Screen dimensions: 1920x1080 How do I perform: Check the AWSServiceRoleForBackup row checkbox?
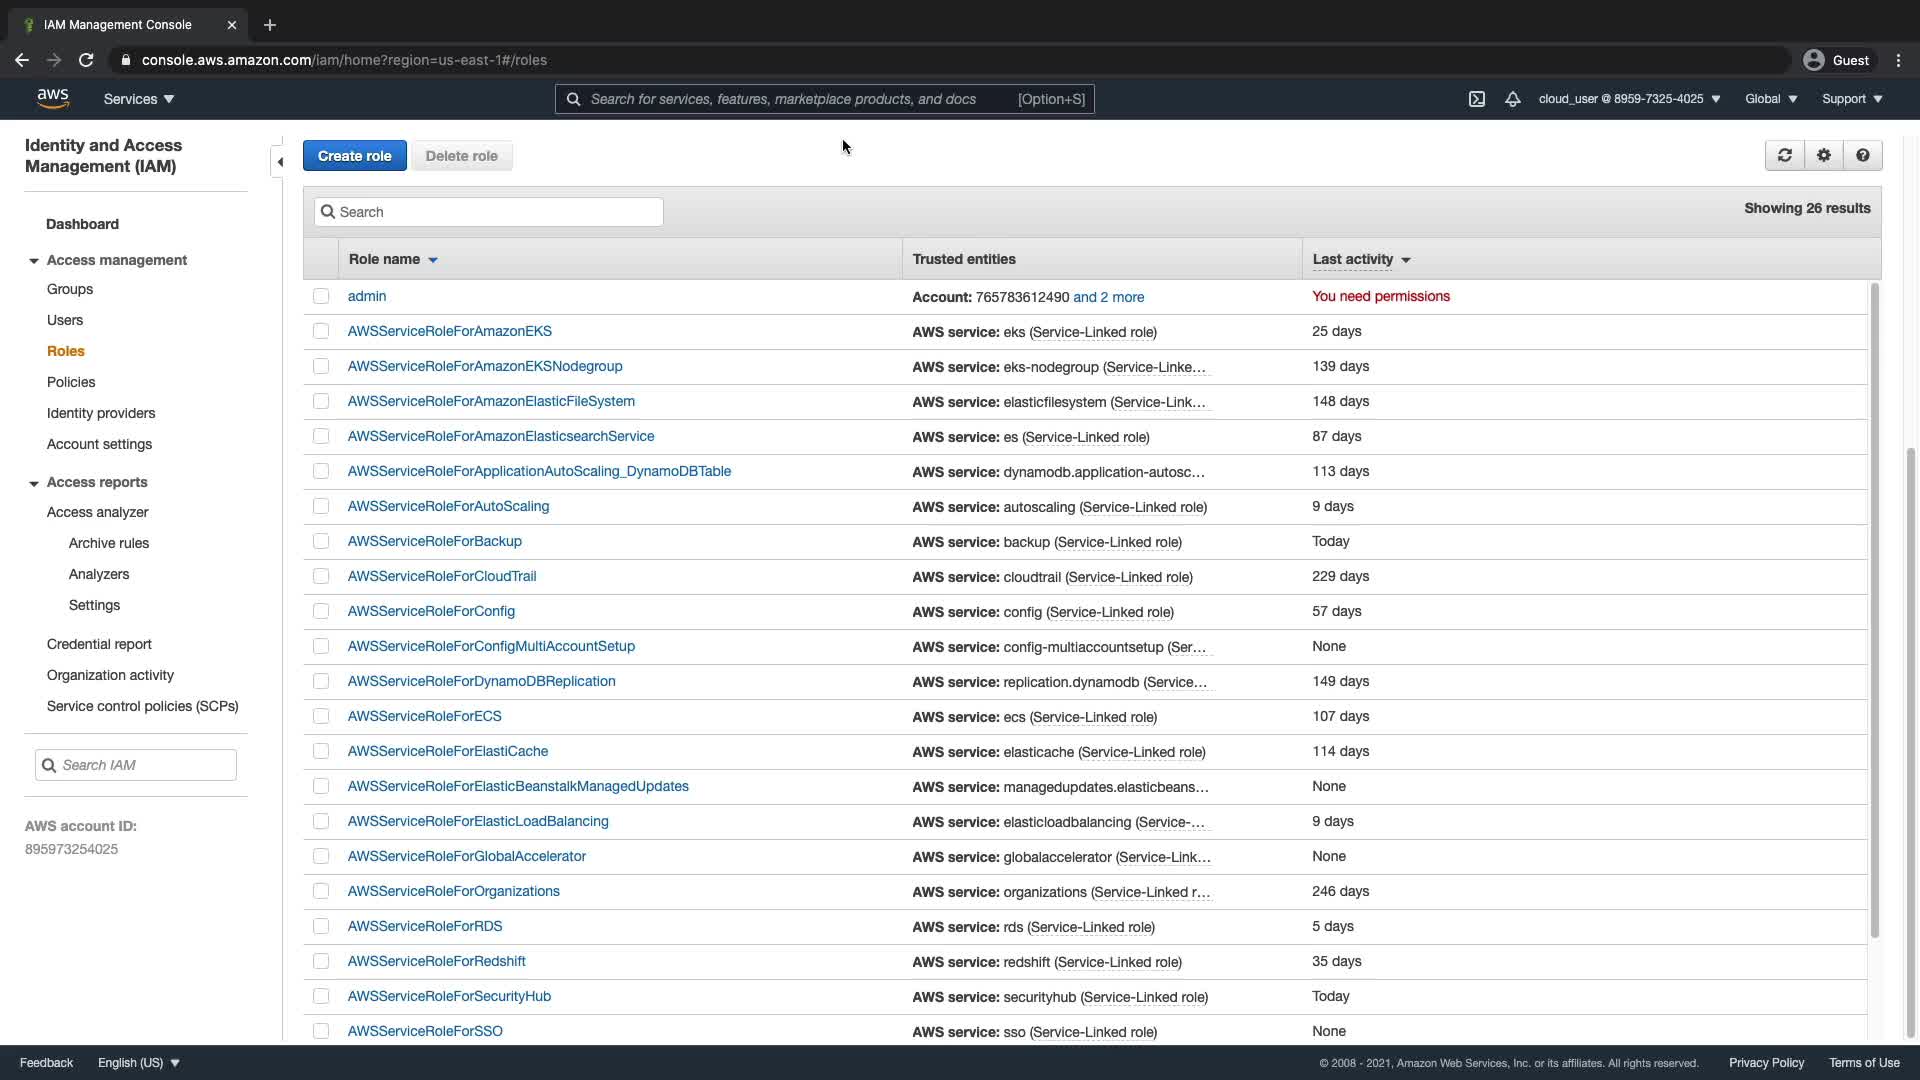coord(321,541)
